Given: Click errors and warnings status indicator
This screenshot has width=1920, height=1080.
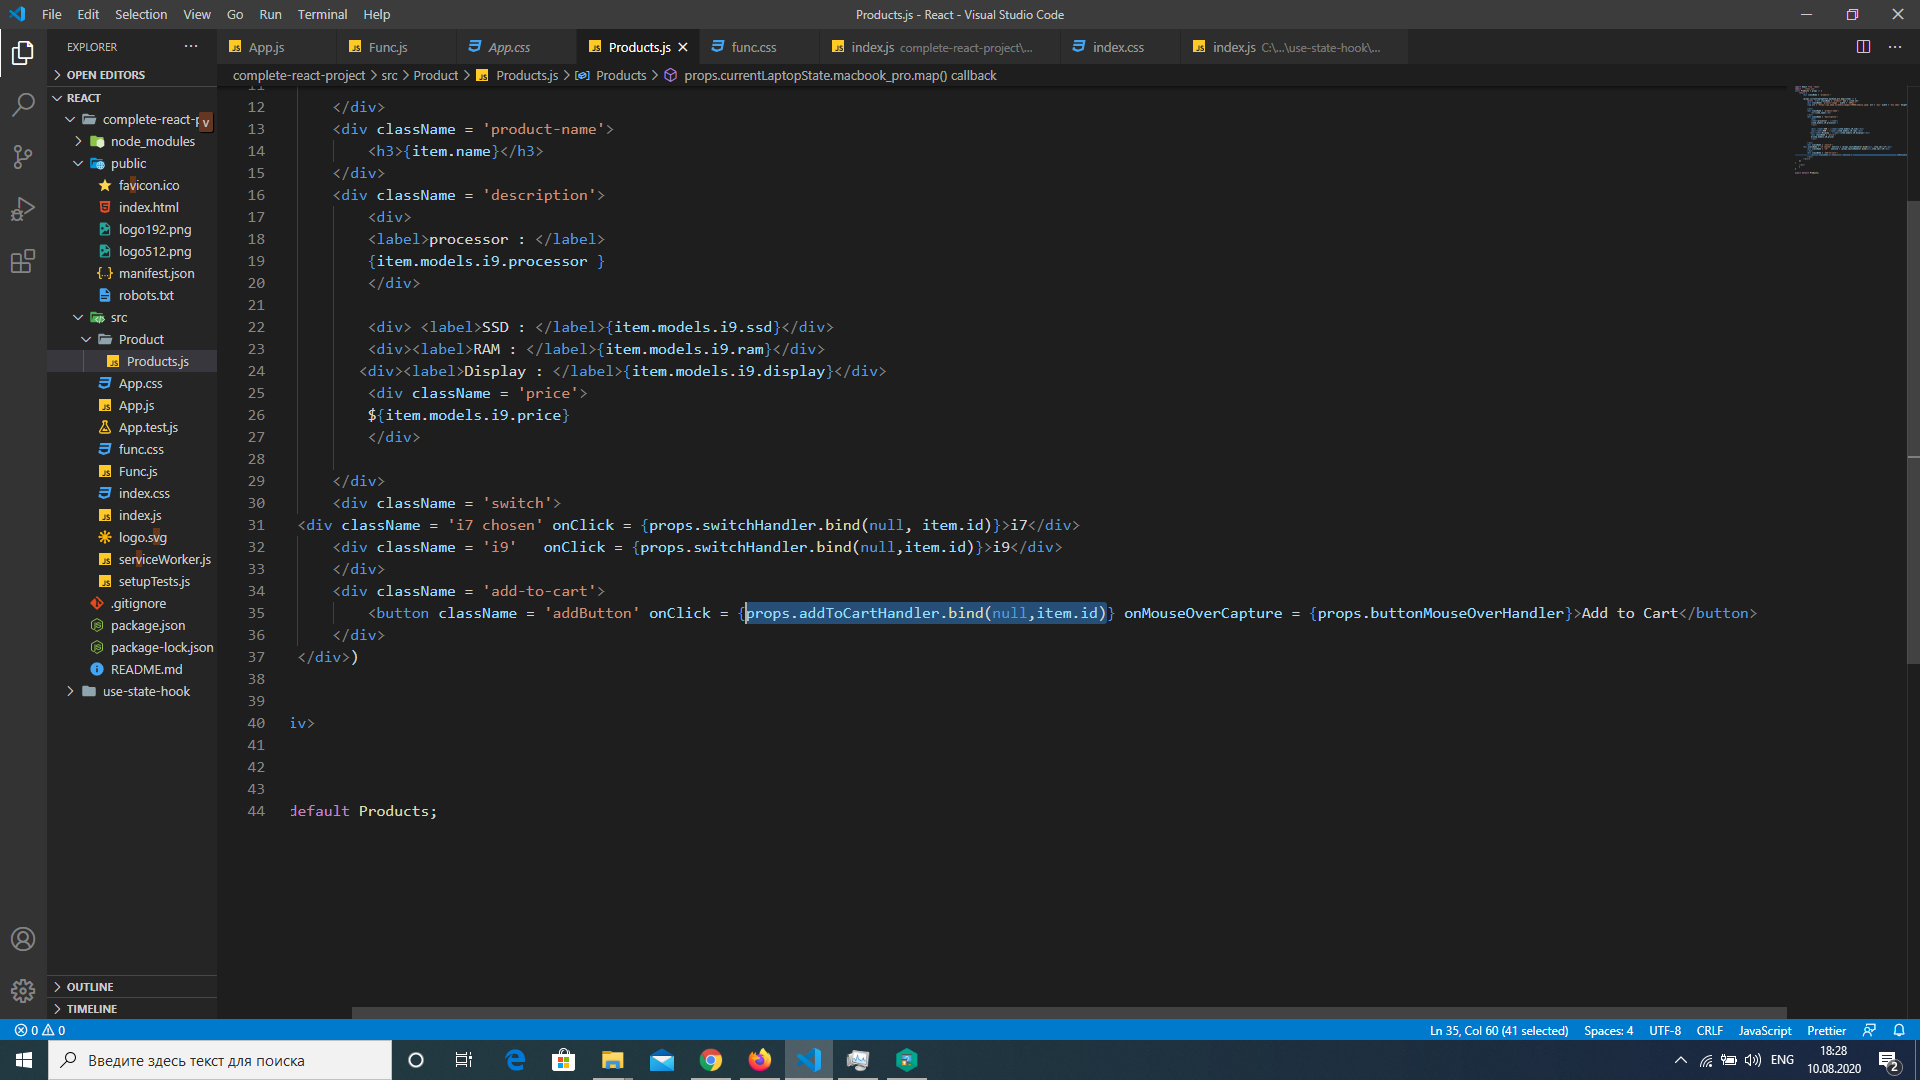Looking at the screenshot, I should [x=40, y=1030].
